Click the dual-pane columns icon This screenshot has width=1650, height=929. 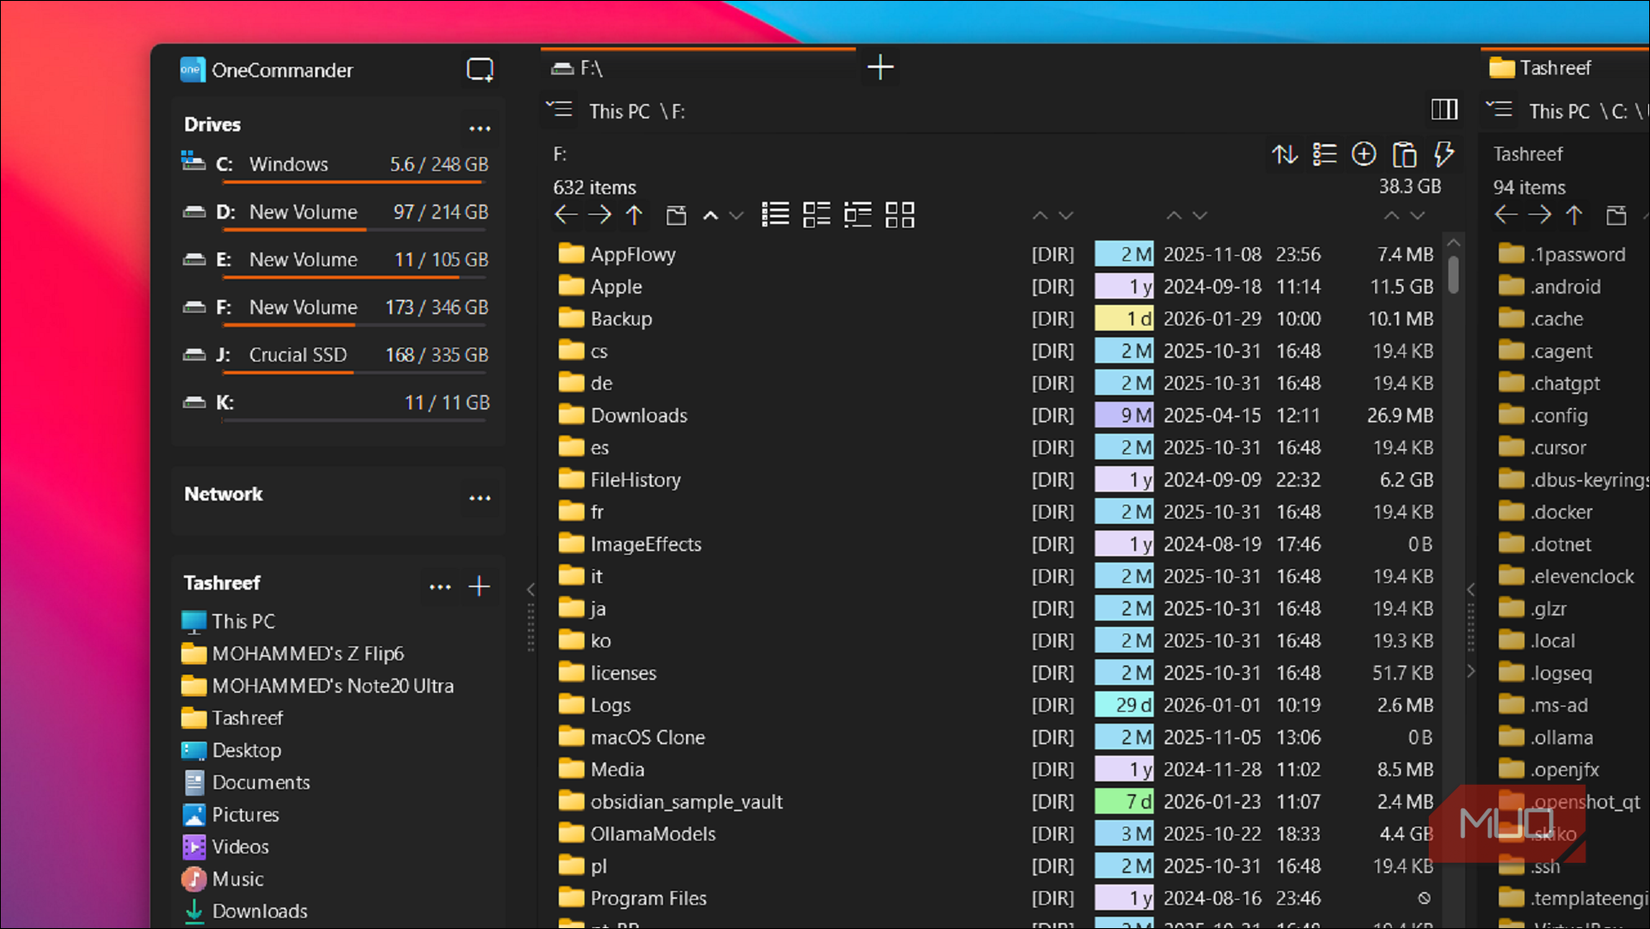coord(1444,110)
